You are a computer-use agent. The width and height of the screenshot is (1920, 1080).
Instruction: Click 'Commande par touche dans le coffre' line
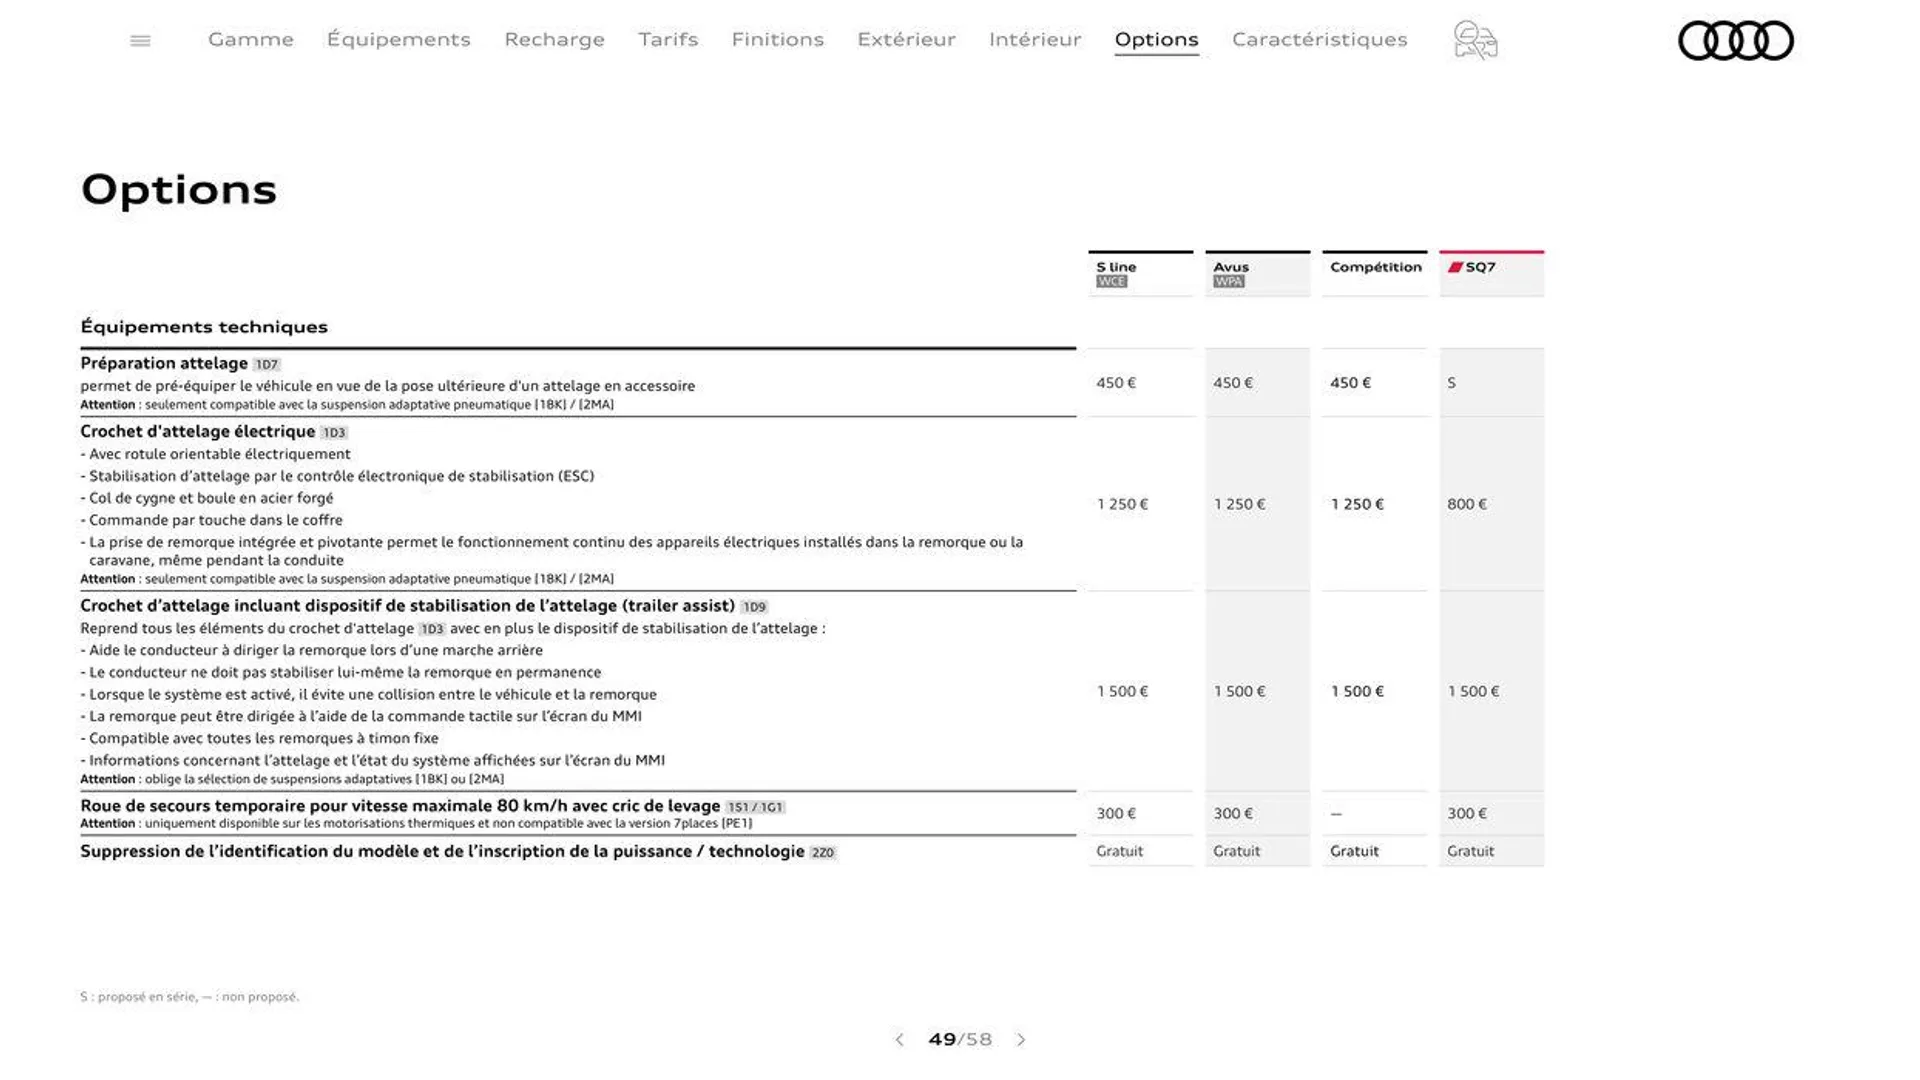[211, 520]
